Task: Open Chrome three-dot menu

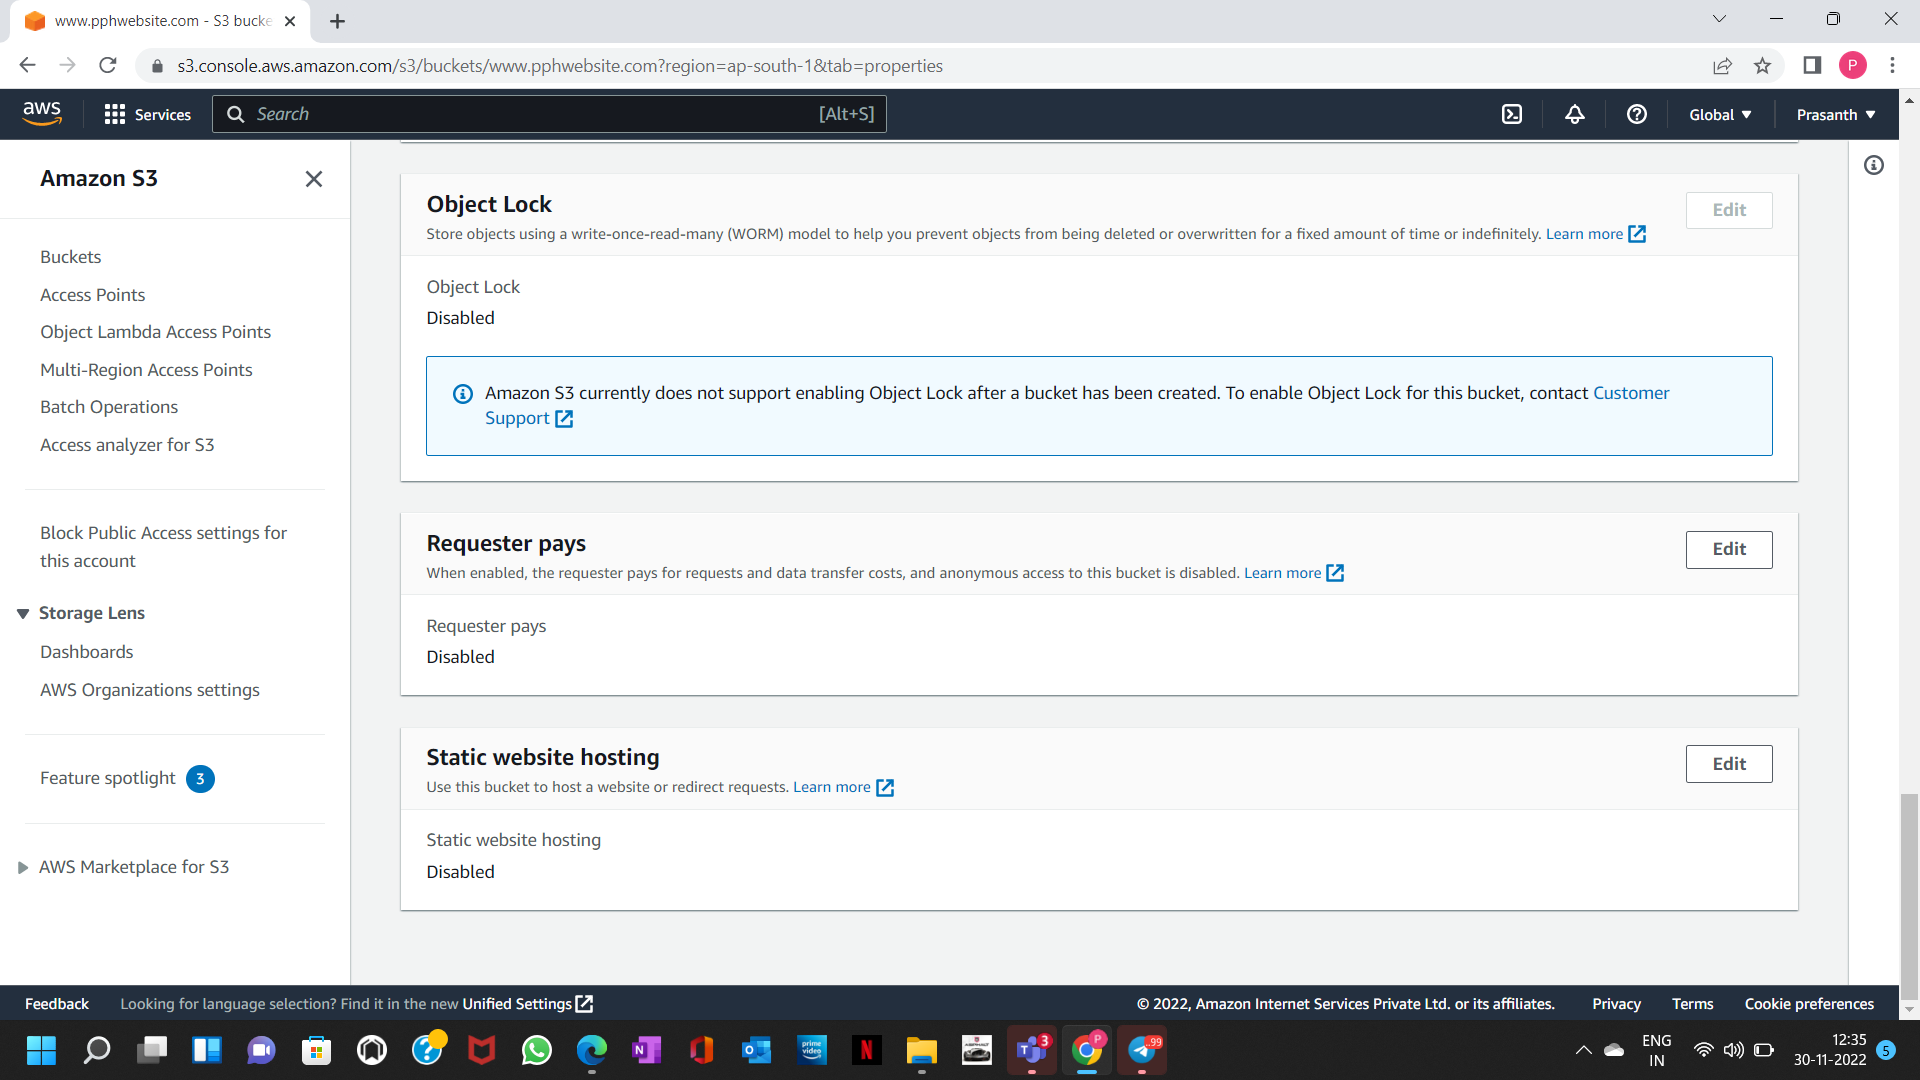Action: coord(1892,66)
